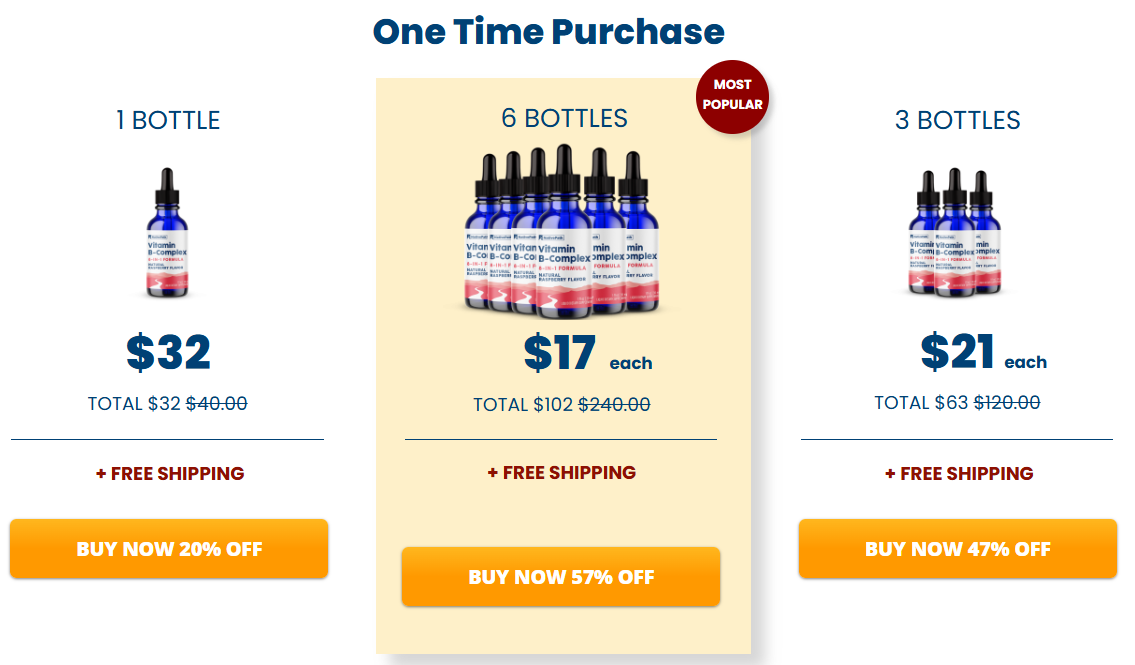Click the six bottles product image
Image resolution: width=1135 pixels, height=665 pixels.
562,232
